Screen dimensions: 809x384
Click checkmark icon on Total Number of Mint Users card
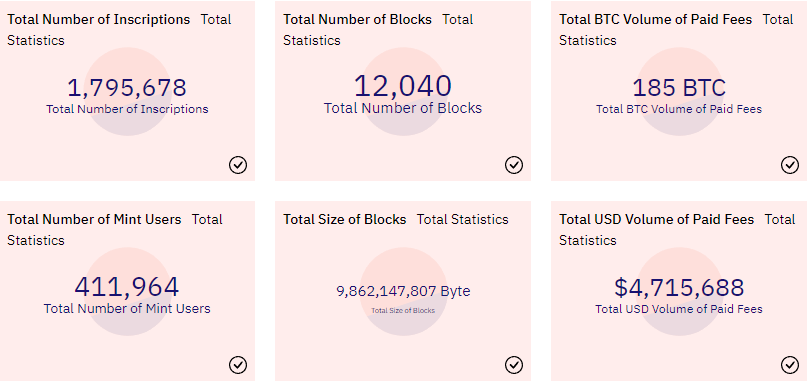pos(238,365)
